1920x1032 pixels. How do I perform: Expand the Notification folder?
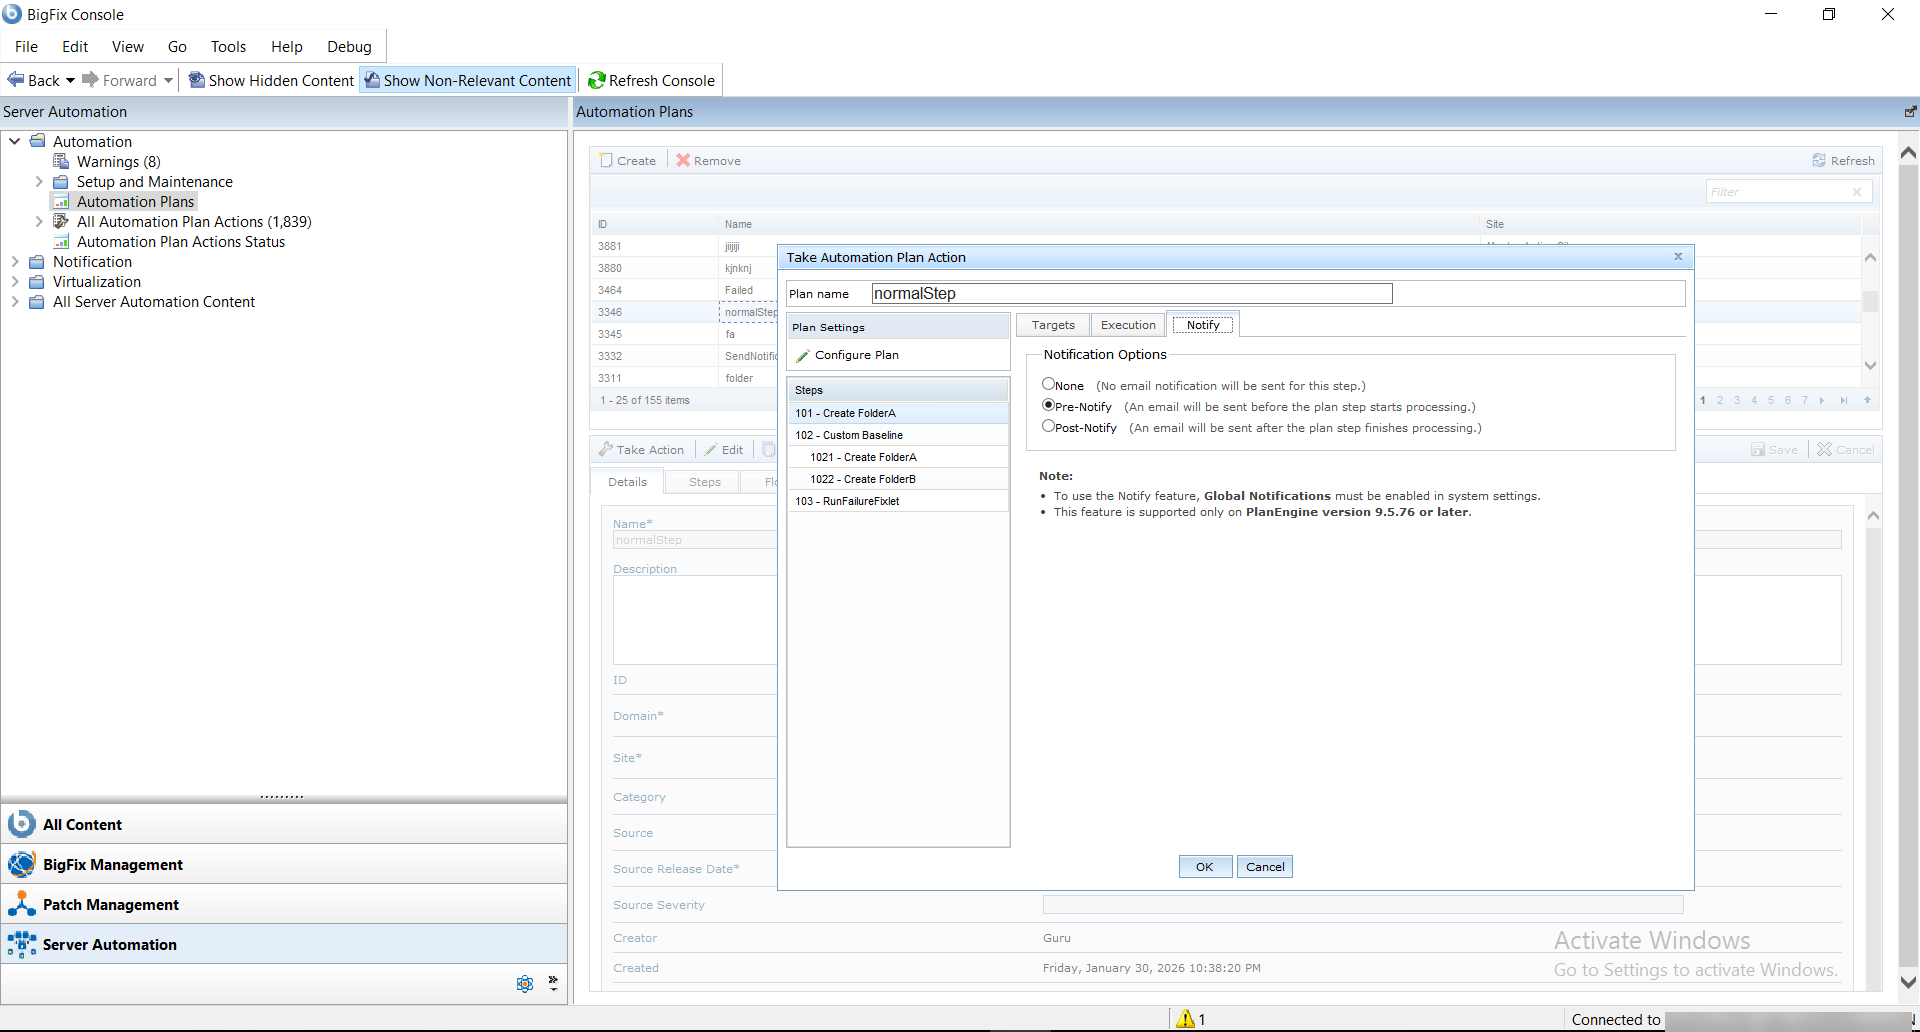pos(15,262)
